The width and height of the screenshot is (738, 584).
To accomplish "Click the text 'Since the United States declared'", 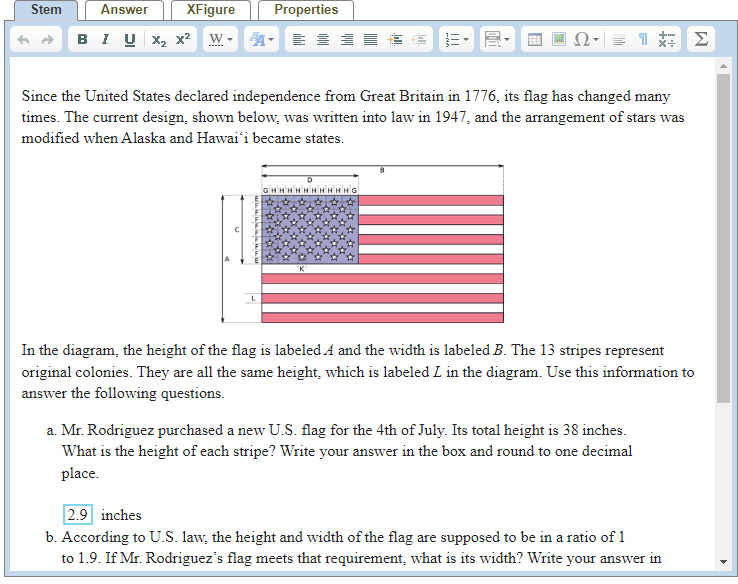I will coord(125,96).
